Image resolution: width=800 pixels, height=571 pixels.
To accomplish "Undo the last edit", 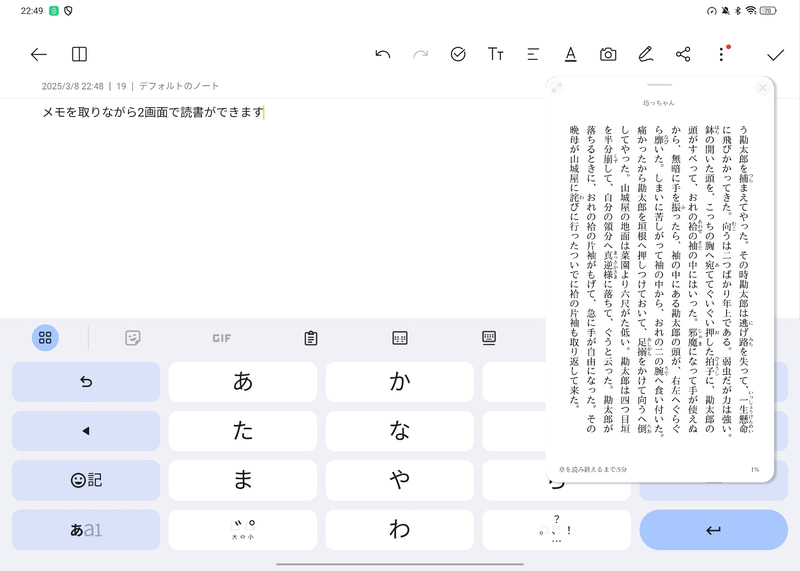I will point(382,54).
